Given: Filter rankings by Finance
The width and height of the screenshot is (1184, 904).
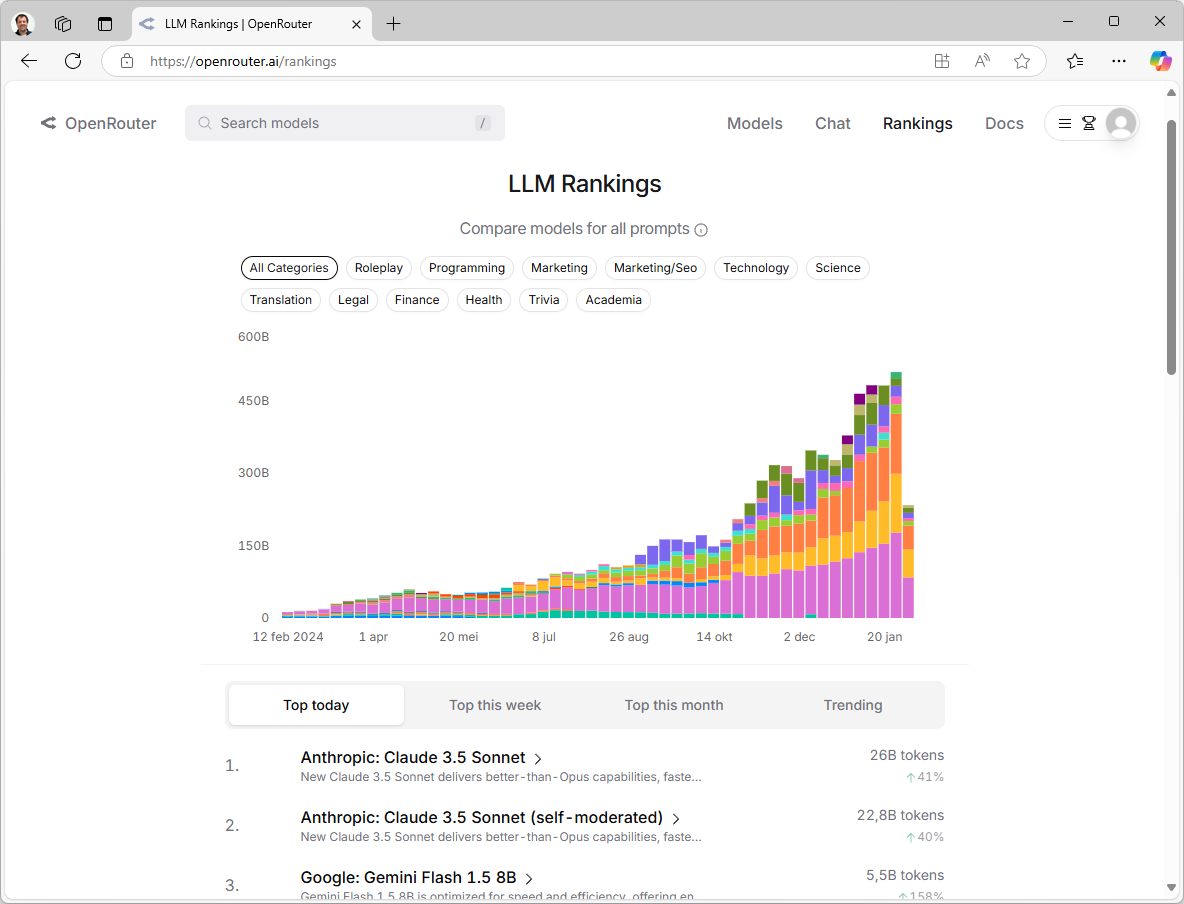Looking at the screenshot, I should point(417,300).
